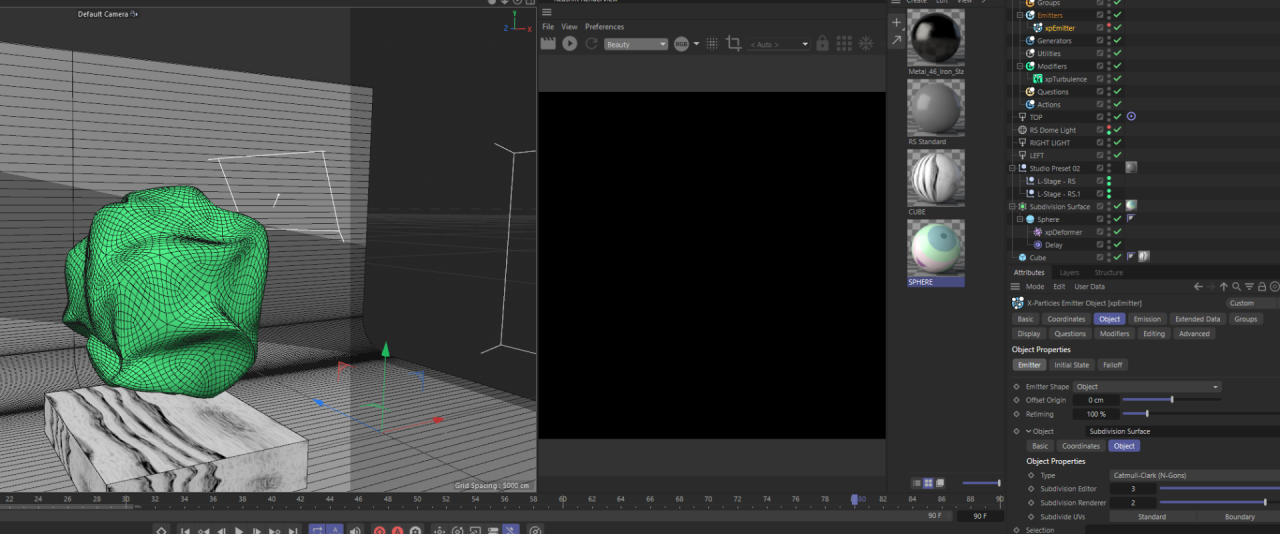Viewport: 1280px width, 534px height.
Task: Click the timeline play button
Action: [x=239, y=531]
